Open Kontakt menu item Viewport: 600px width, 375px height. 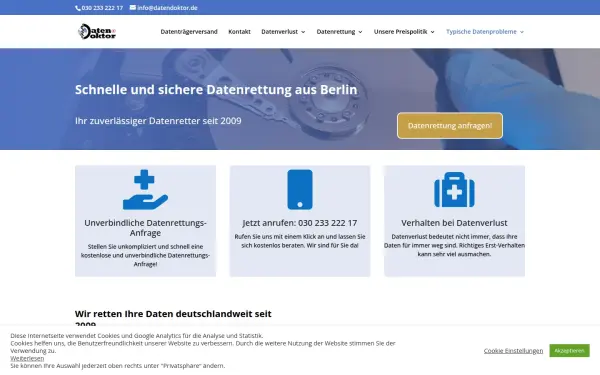coord(240,32)
